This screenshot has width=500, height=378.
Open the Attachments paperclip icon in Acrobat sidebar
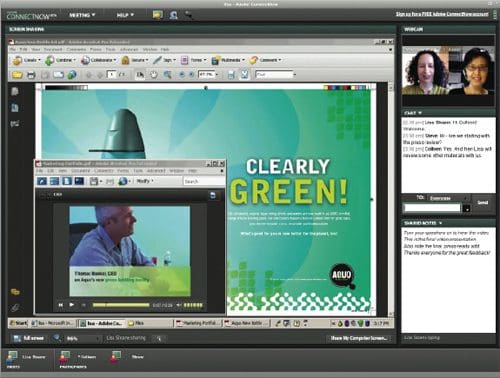[15, 308]
